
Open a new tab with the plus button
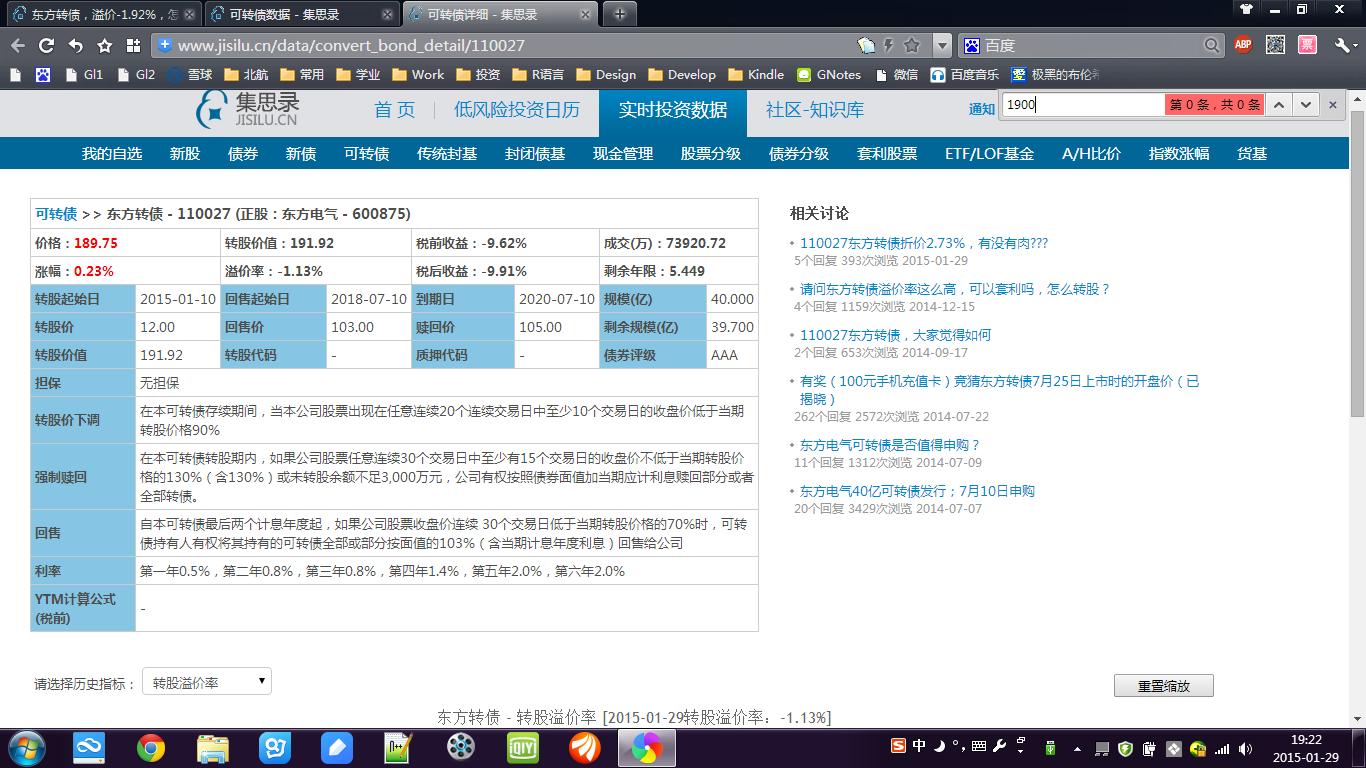[620, 14]
